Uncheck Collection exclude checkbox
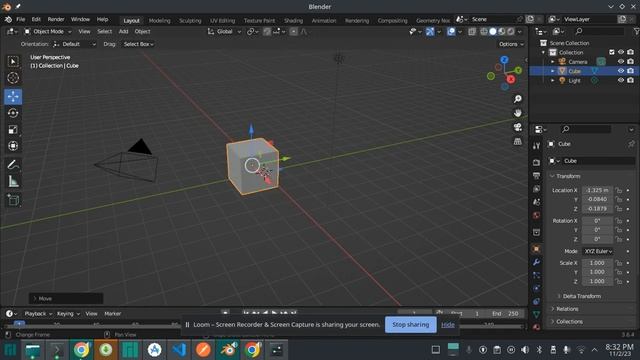Viewport: 640px width, 360px height. (611, 52)
